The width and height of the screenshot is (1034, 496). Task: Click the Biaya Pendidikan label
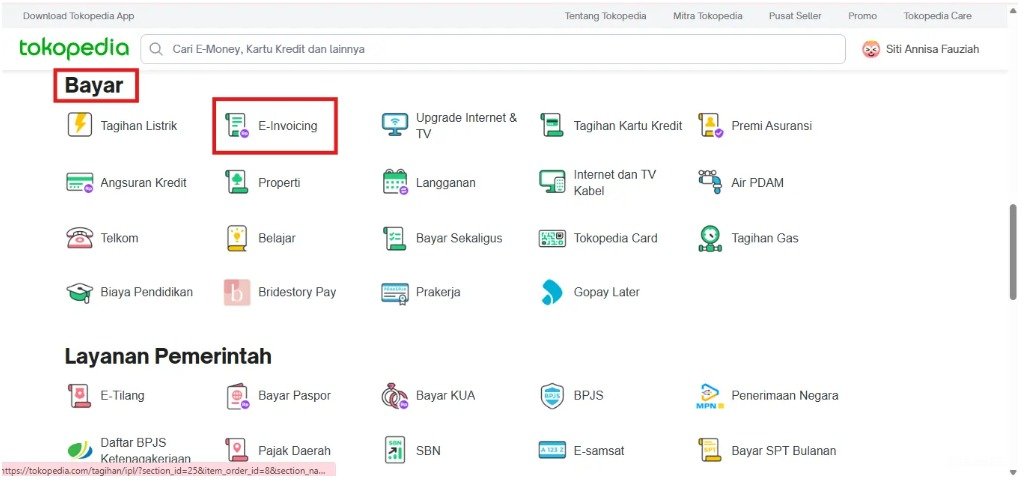pos(146,292)
